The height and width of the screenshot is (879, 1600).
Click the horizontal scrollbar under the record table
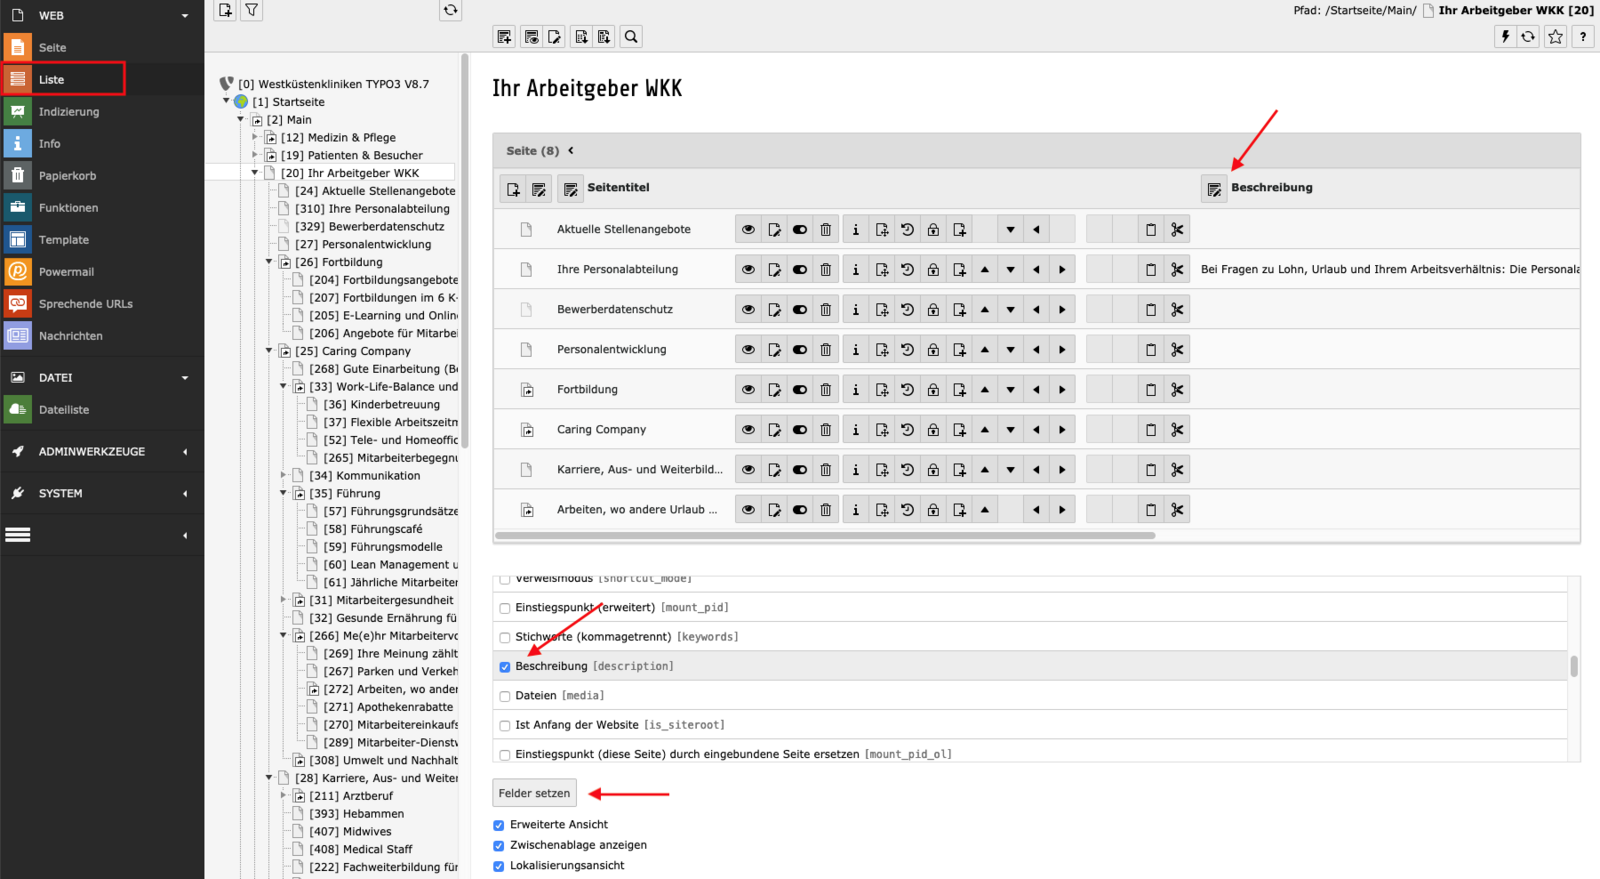pyautogui.click(x=825, y=536)
